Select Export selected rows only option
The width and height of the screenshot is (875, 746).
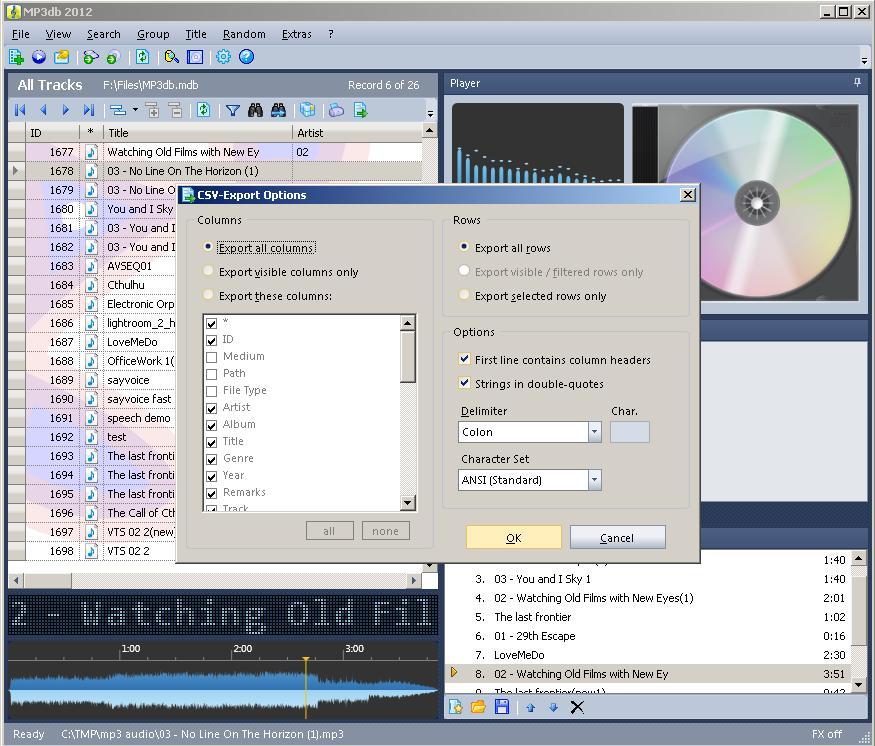pyautogui.click(x=464, y=295)
